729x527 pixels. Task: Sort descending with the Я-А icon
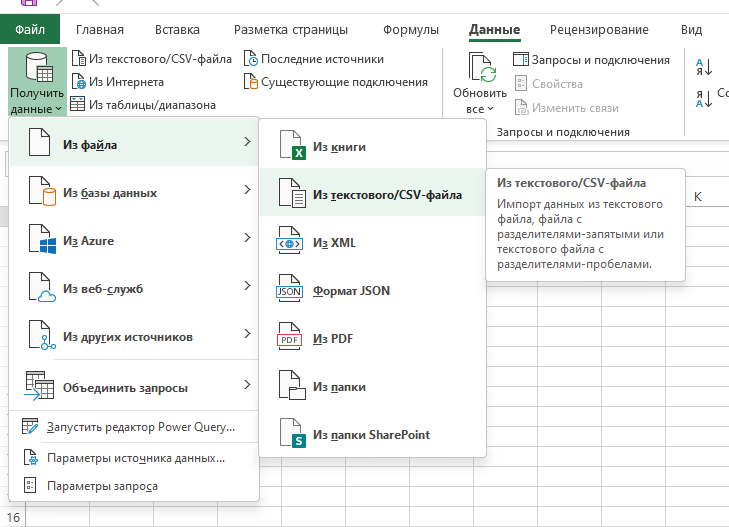point(703,99)
